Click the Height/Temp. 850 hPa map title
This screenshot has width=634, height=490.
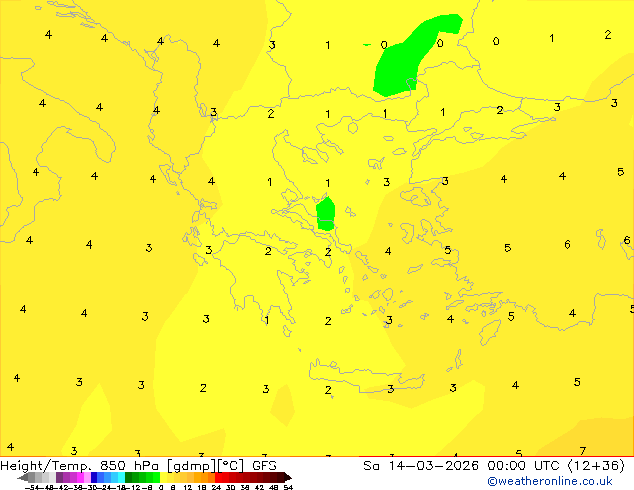(x=81, y=466)
